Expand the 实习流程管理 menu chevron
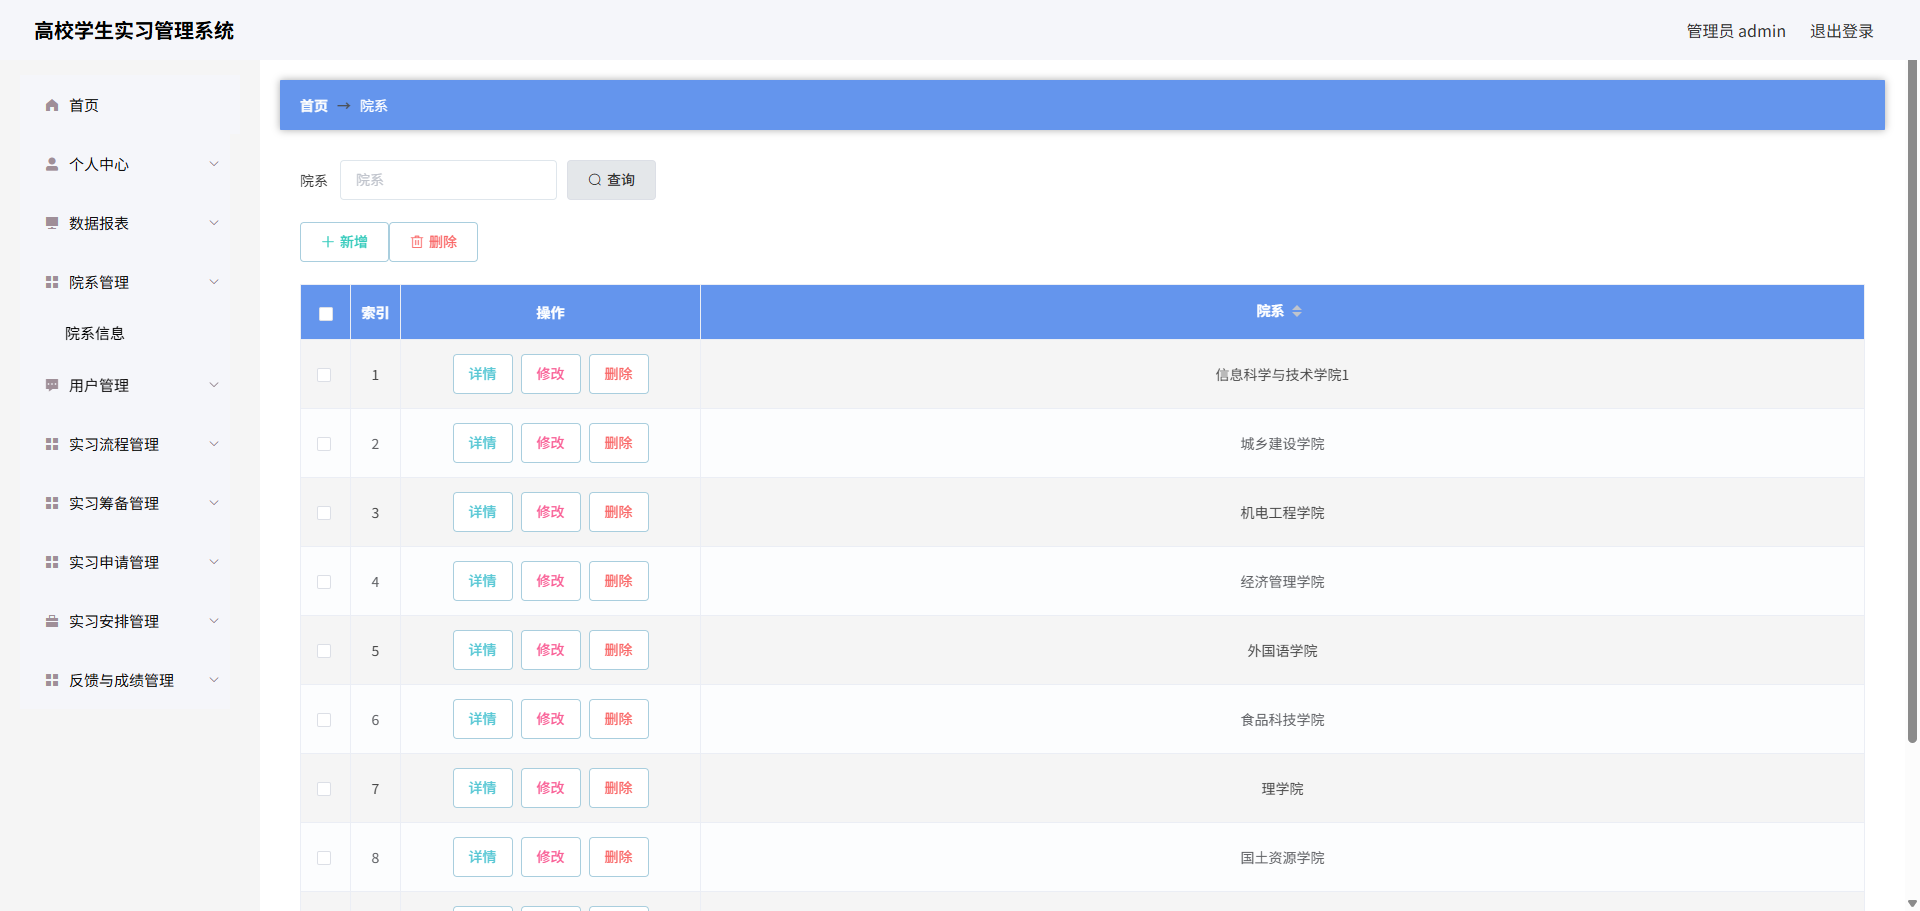Screen dimensions: 1920x911 tap(213, 444)
